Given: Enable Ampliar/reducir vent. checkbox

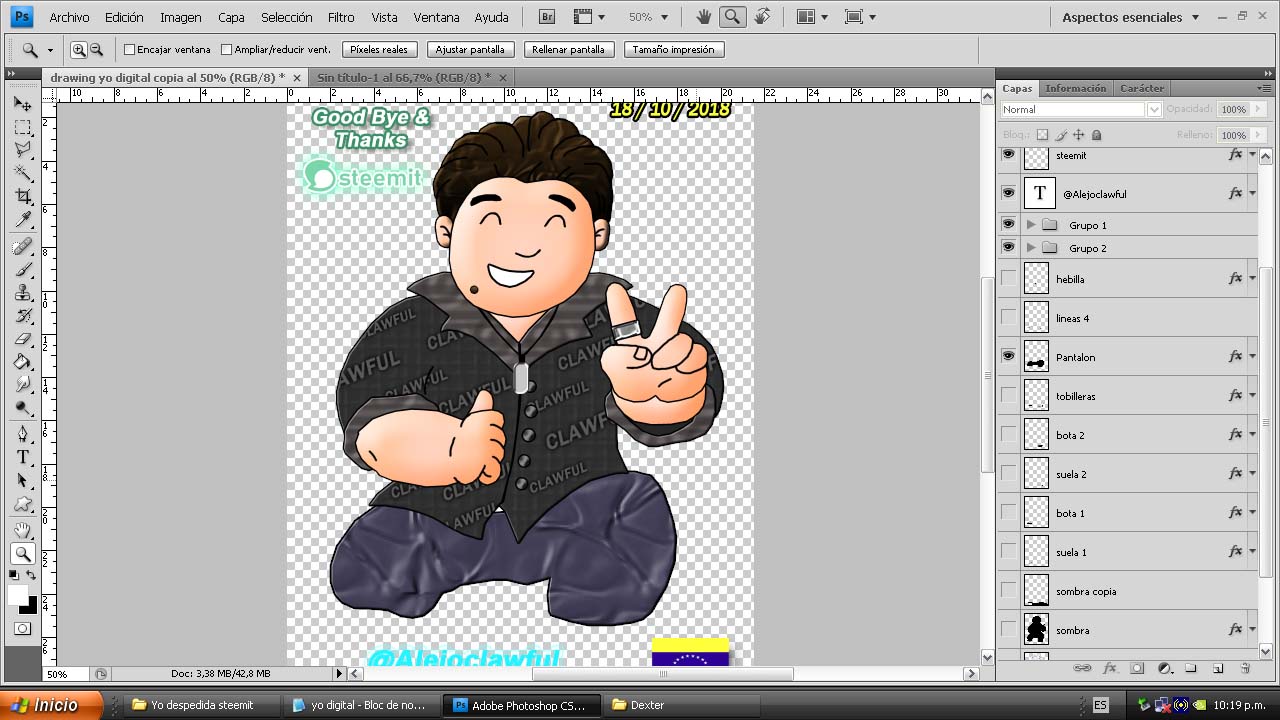Looking at the screenshot, I should coord(226,50).
